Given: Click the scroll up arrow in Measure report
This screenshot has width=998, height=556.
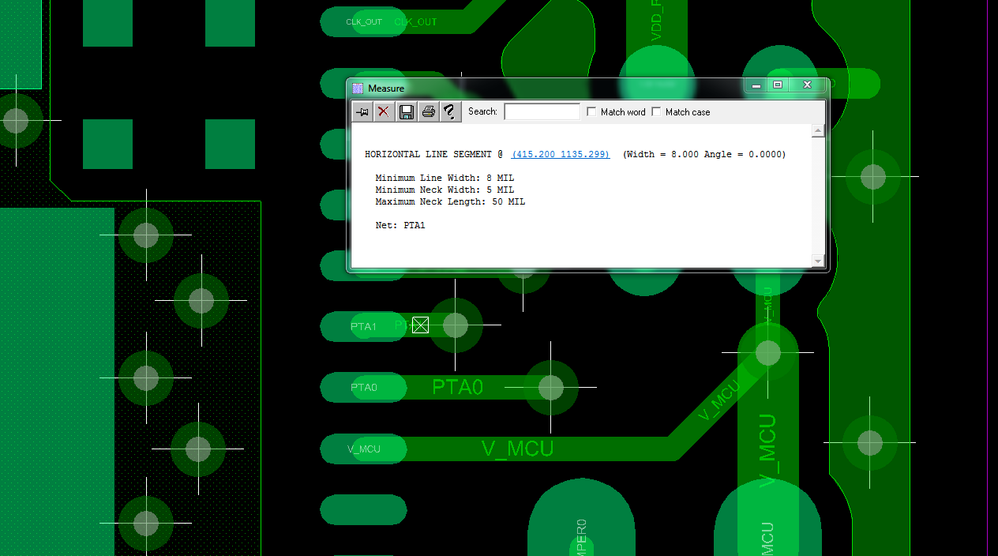Looking at the screenshot, I should (x=818, y=131).
